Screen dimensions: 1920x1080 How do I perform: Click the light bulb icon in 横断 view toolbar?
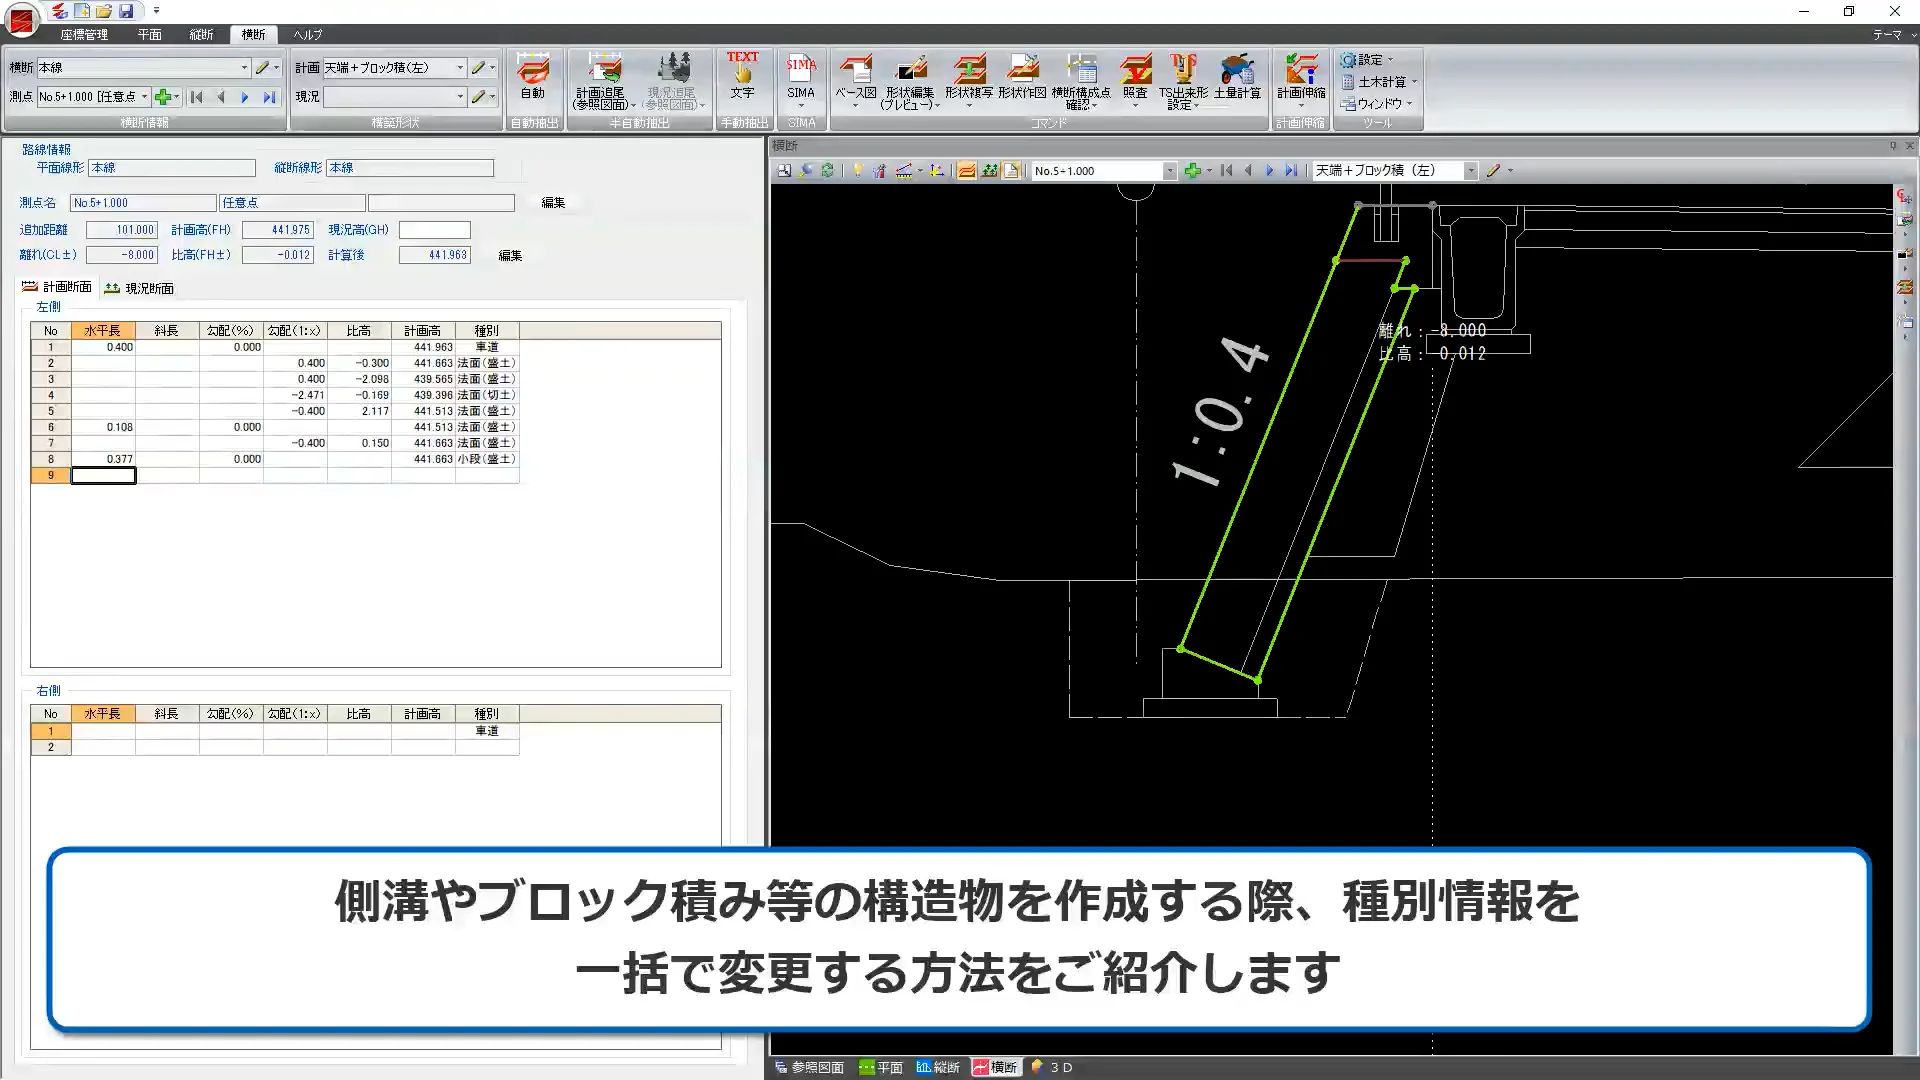coord(857,171)
